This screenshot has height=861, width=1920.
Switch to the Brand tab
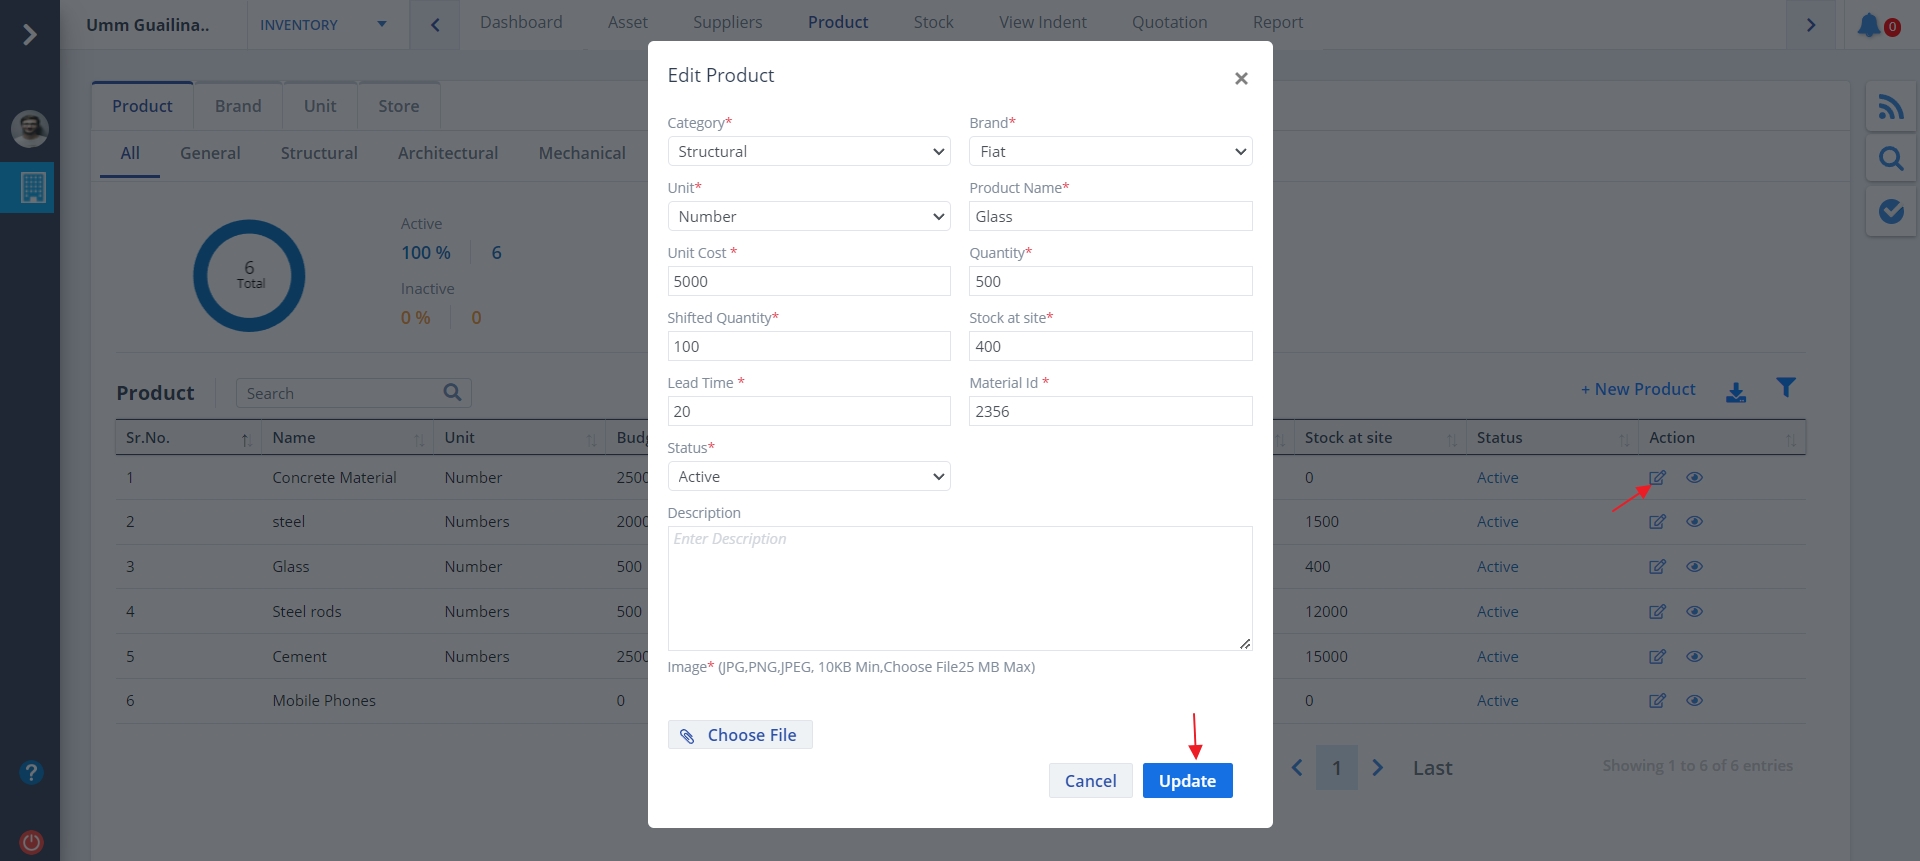coord(238,106)
